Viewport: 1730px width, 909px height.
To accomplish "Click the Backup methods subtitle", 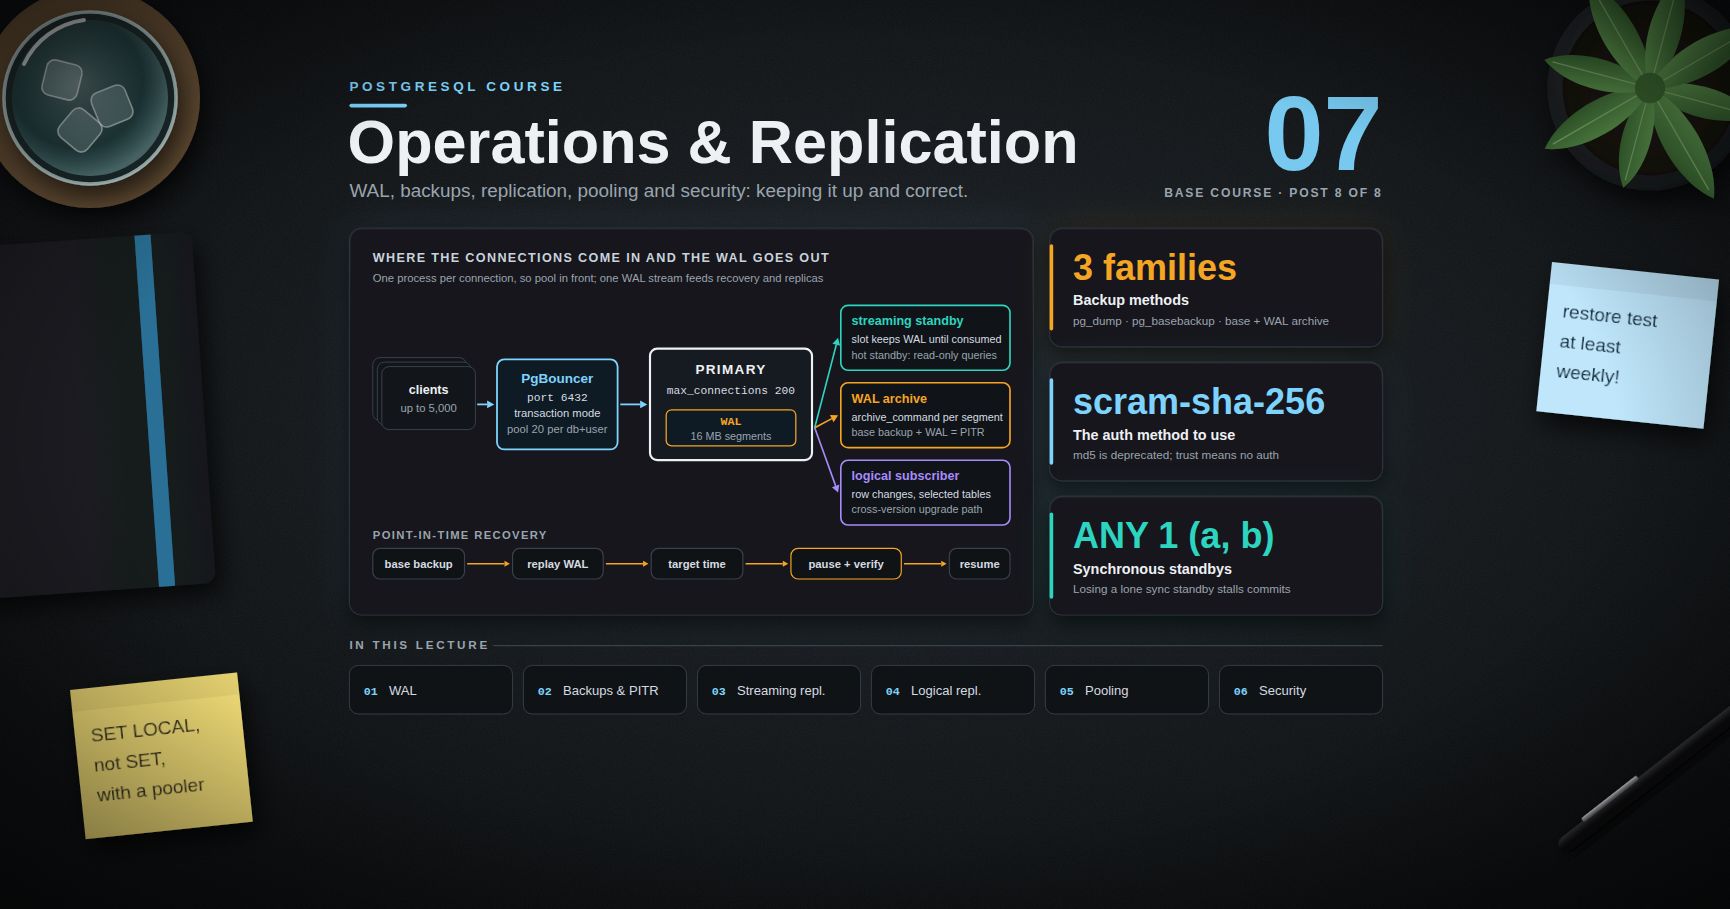I will [1131, 300].
